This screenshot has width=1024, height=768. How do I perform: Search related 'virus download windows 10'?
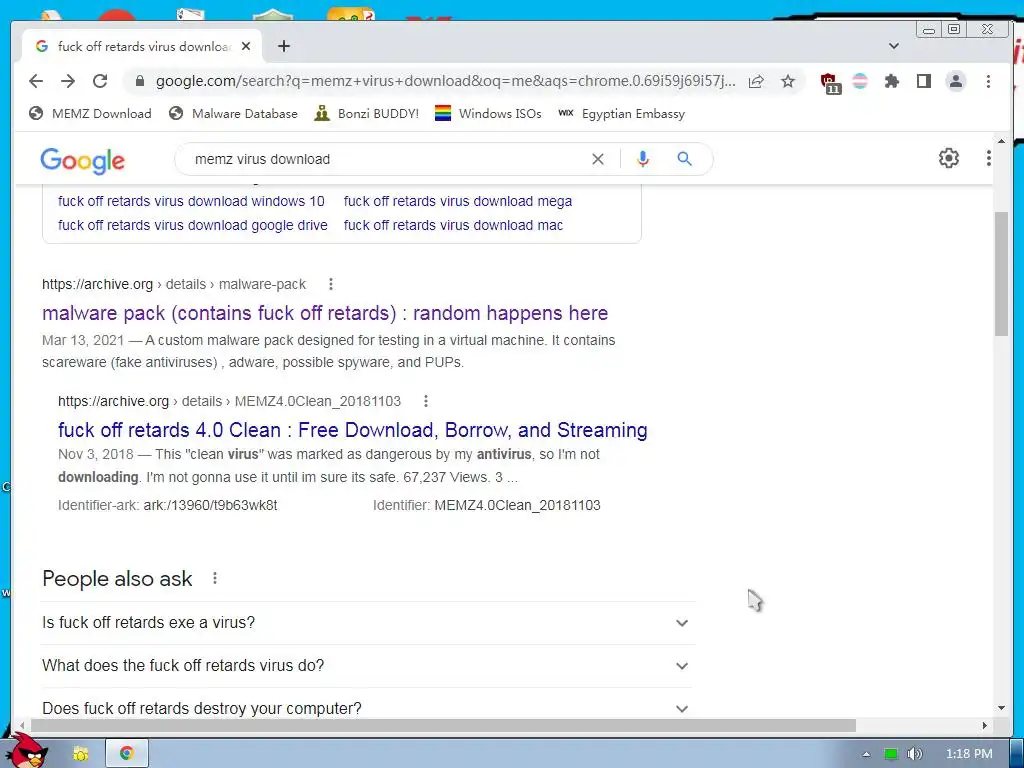[x=191, y=201]
